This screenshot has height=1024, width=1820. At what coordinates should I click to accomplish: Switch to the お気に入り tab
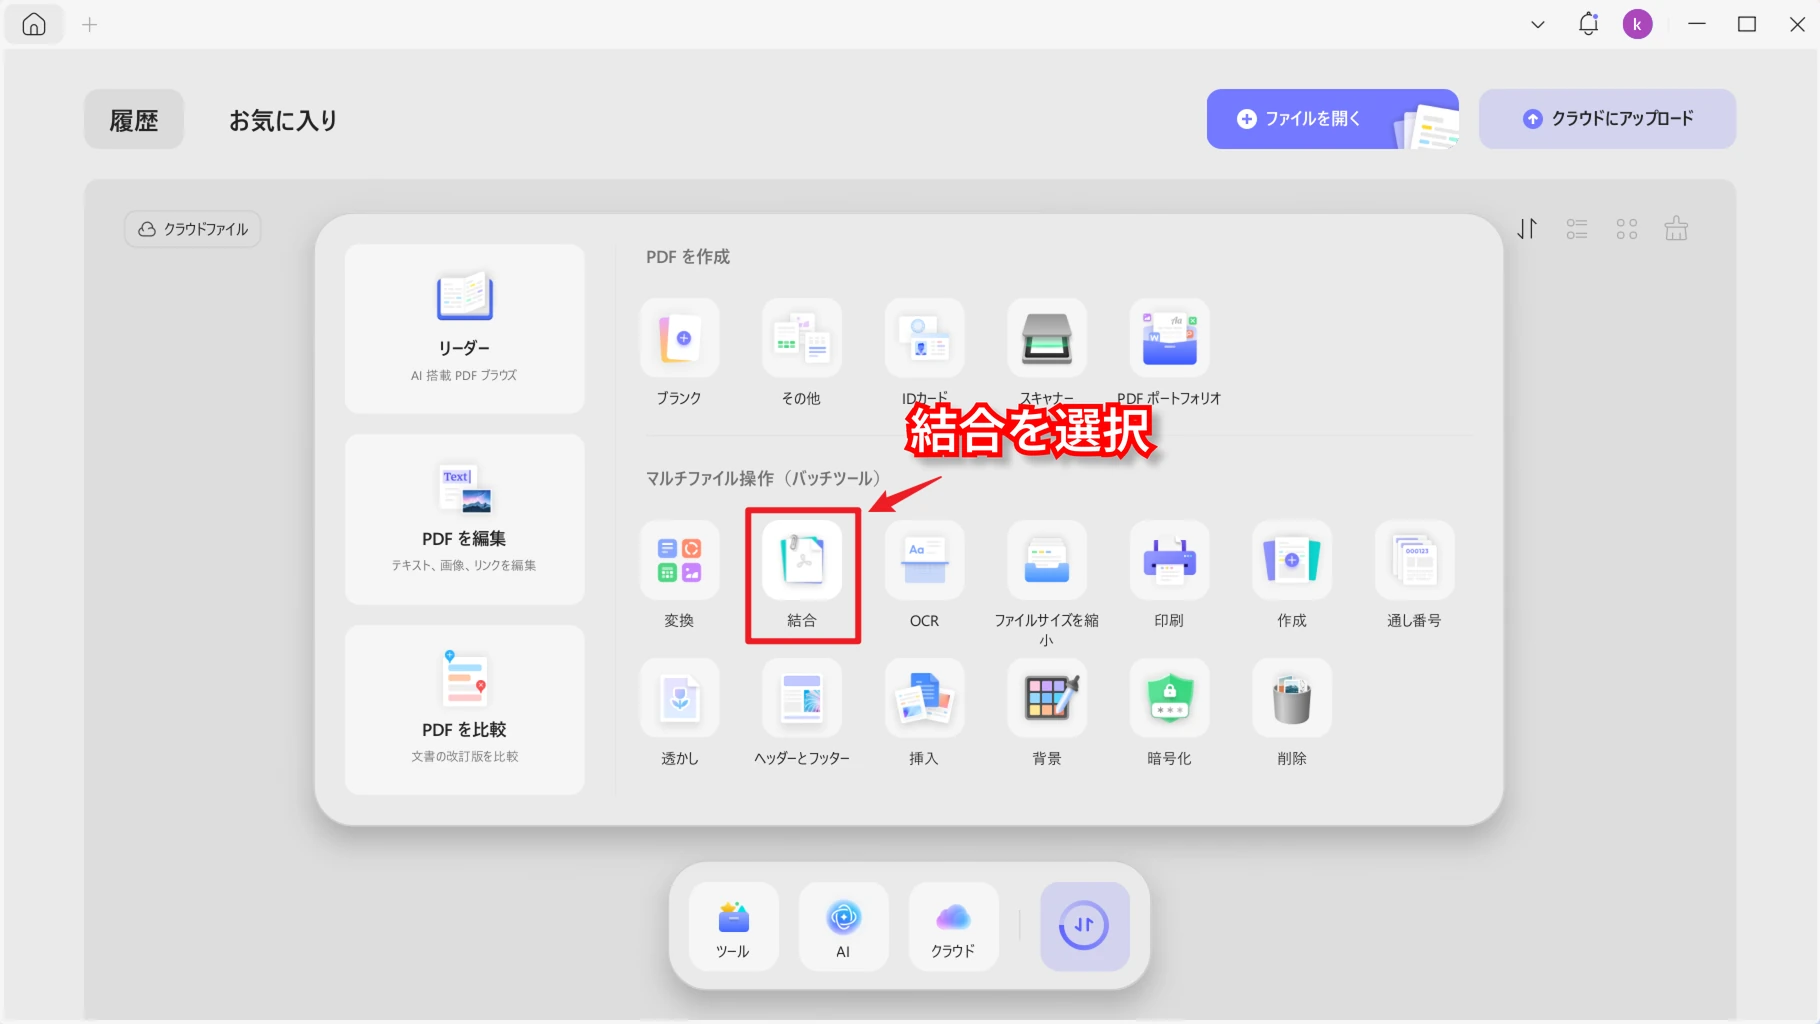[x=283, y=120]
